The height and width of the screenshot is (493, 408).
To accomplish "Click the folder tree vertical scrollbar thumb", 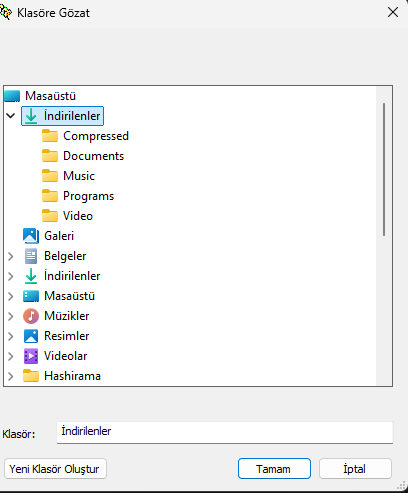I will pos(384,169).
